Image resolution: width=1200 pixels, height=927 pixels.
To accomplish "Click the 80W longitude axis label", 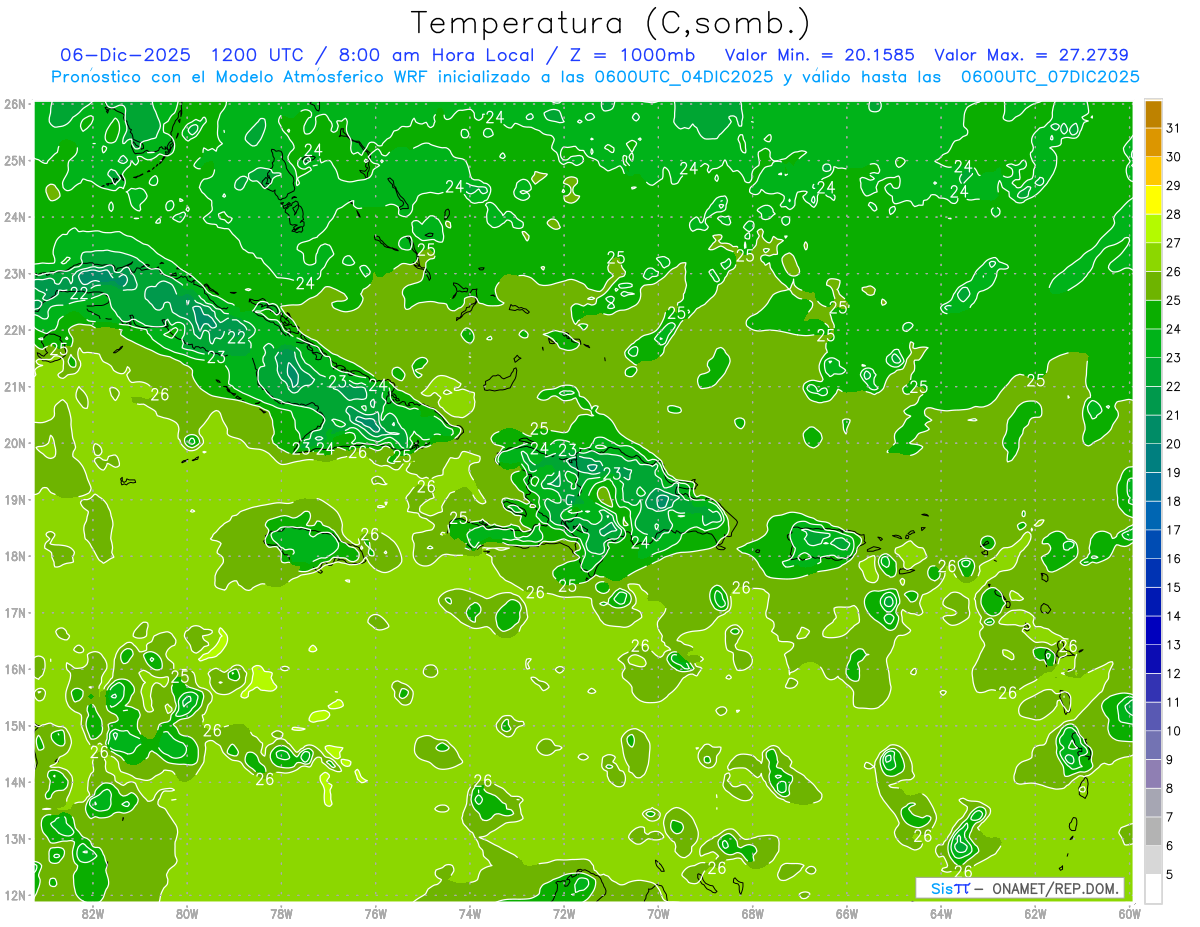I will point(186,913).
